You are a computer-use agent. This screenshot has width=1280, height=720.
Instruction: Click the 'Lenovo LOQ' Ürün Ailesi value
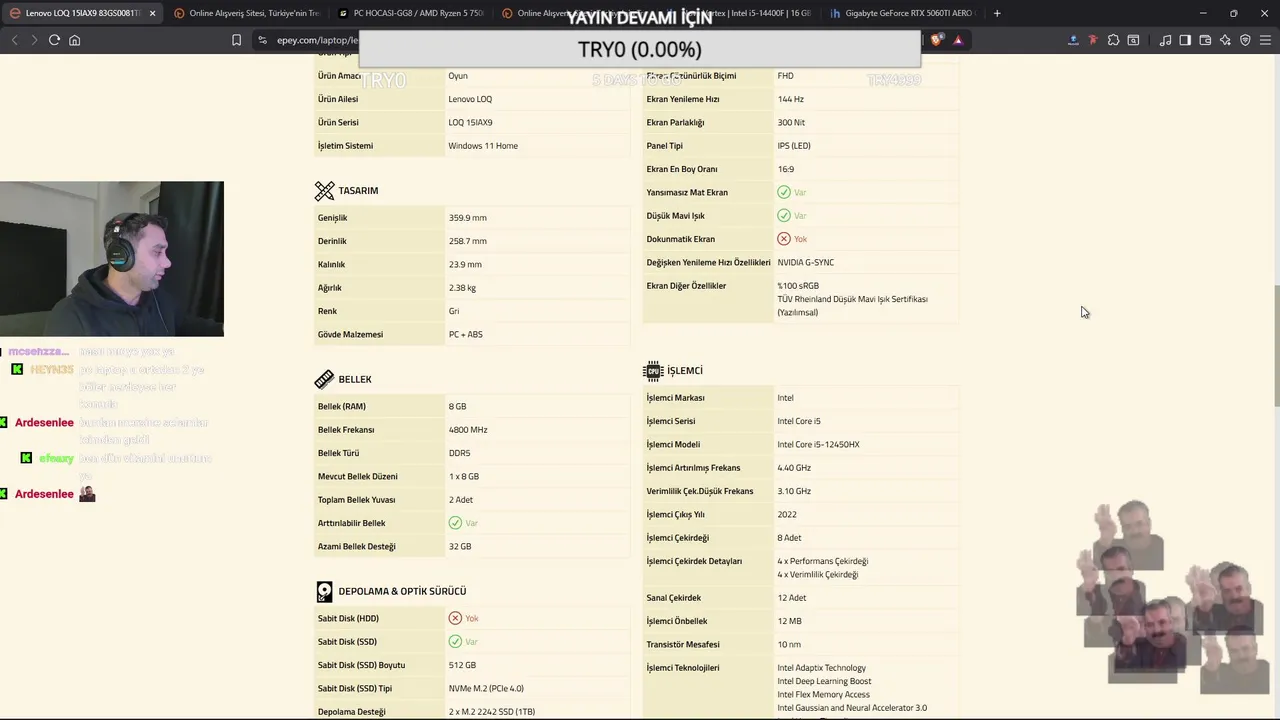[x=470, y=99]
